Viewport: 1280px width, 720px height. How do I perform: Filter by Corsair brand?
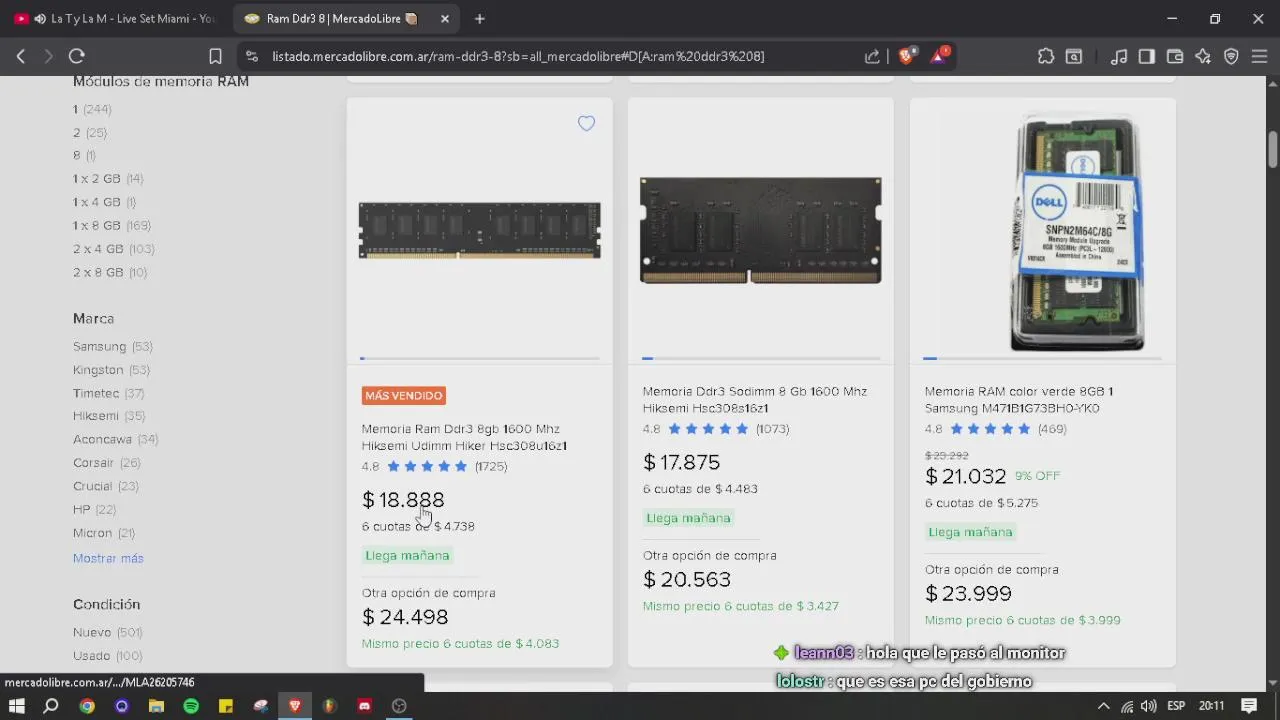pyautogui.click(x=106, y=463)
